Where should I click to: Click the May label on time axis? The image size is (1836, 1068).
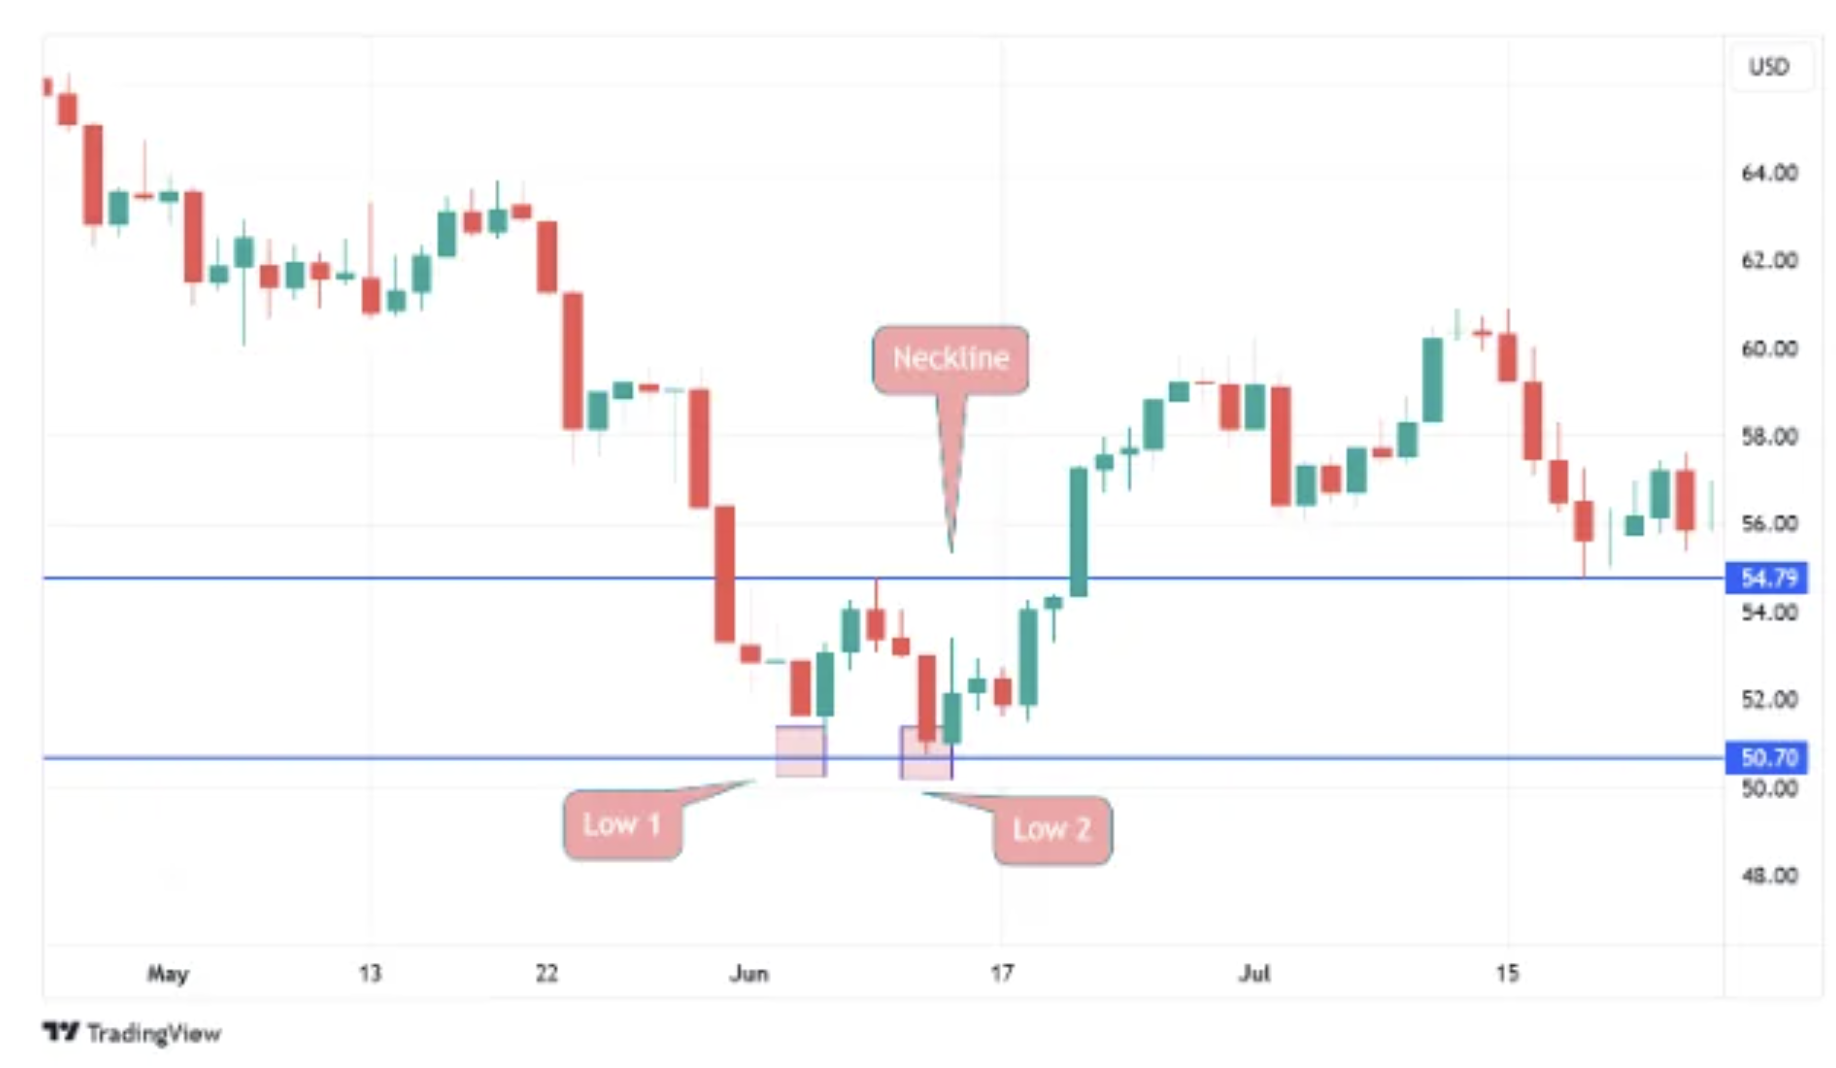coord(168,973)
